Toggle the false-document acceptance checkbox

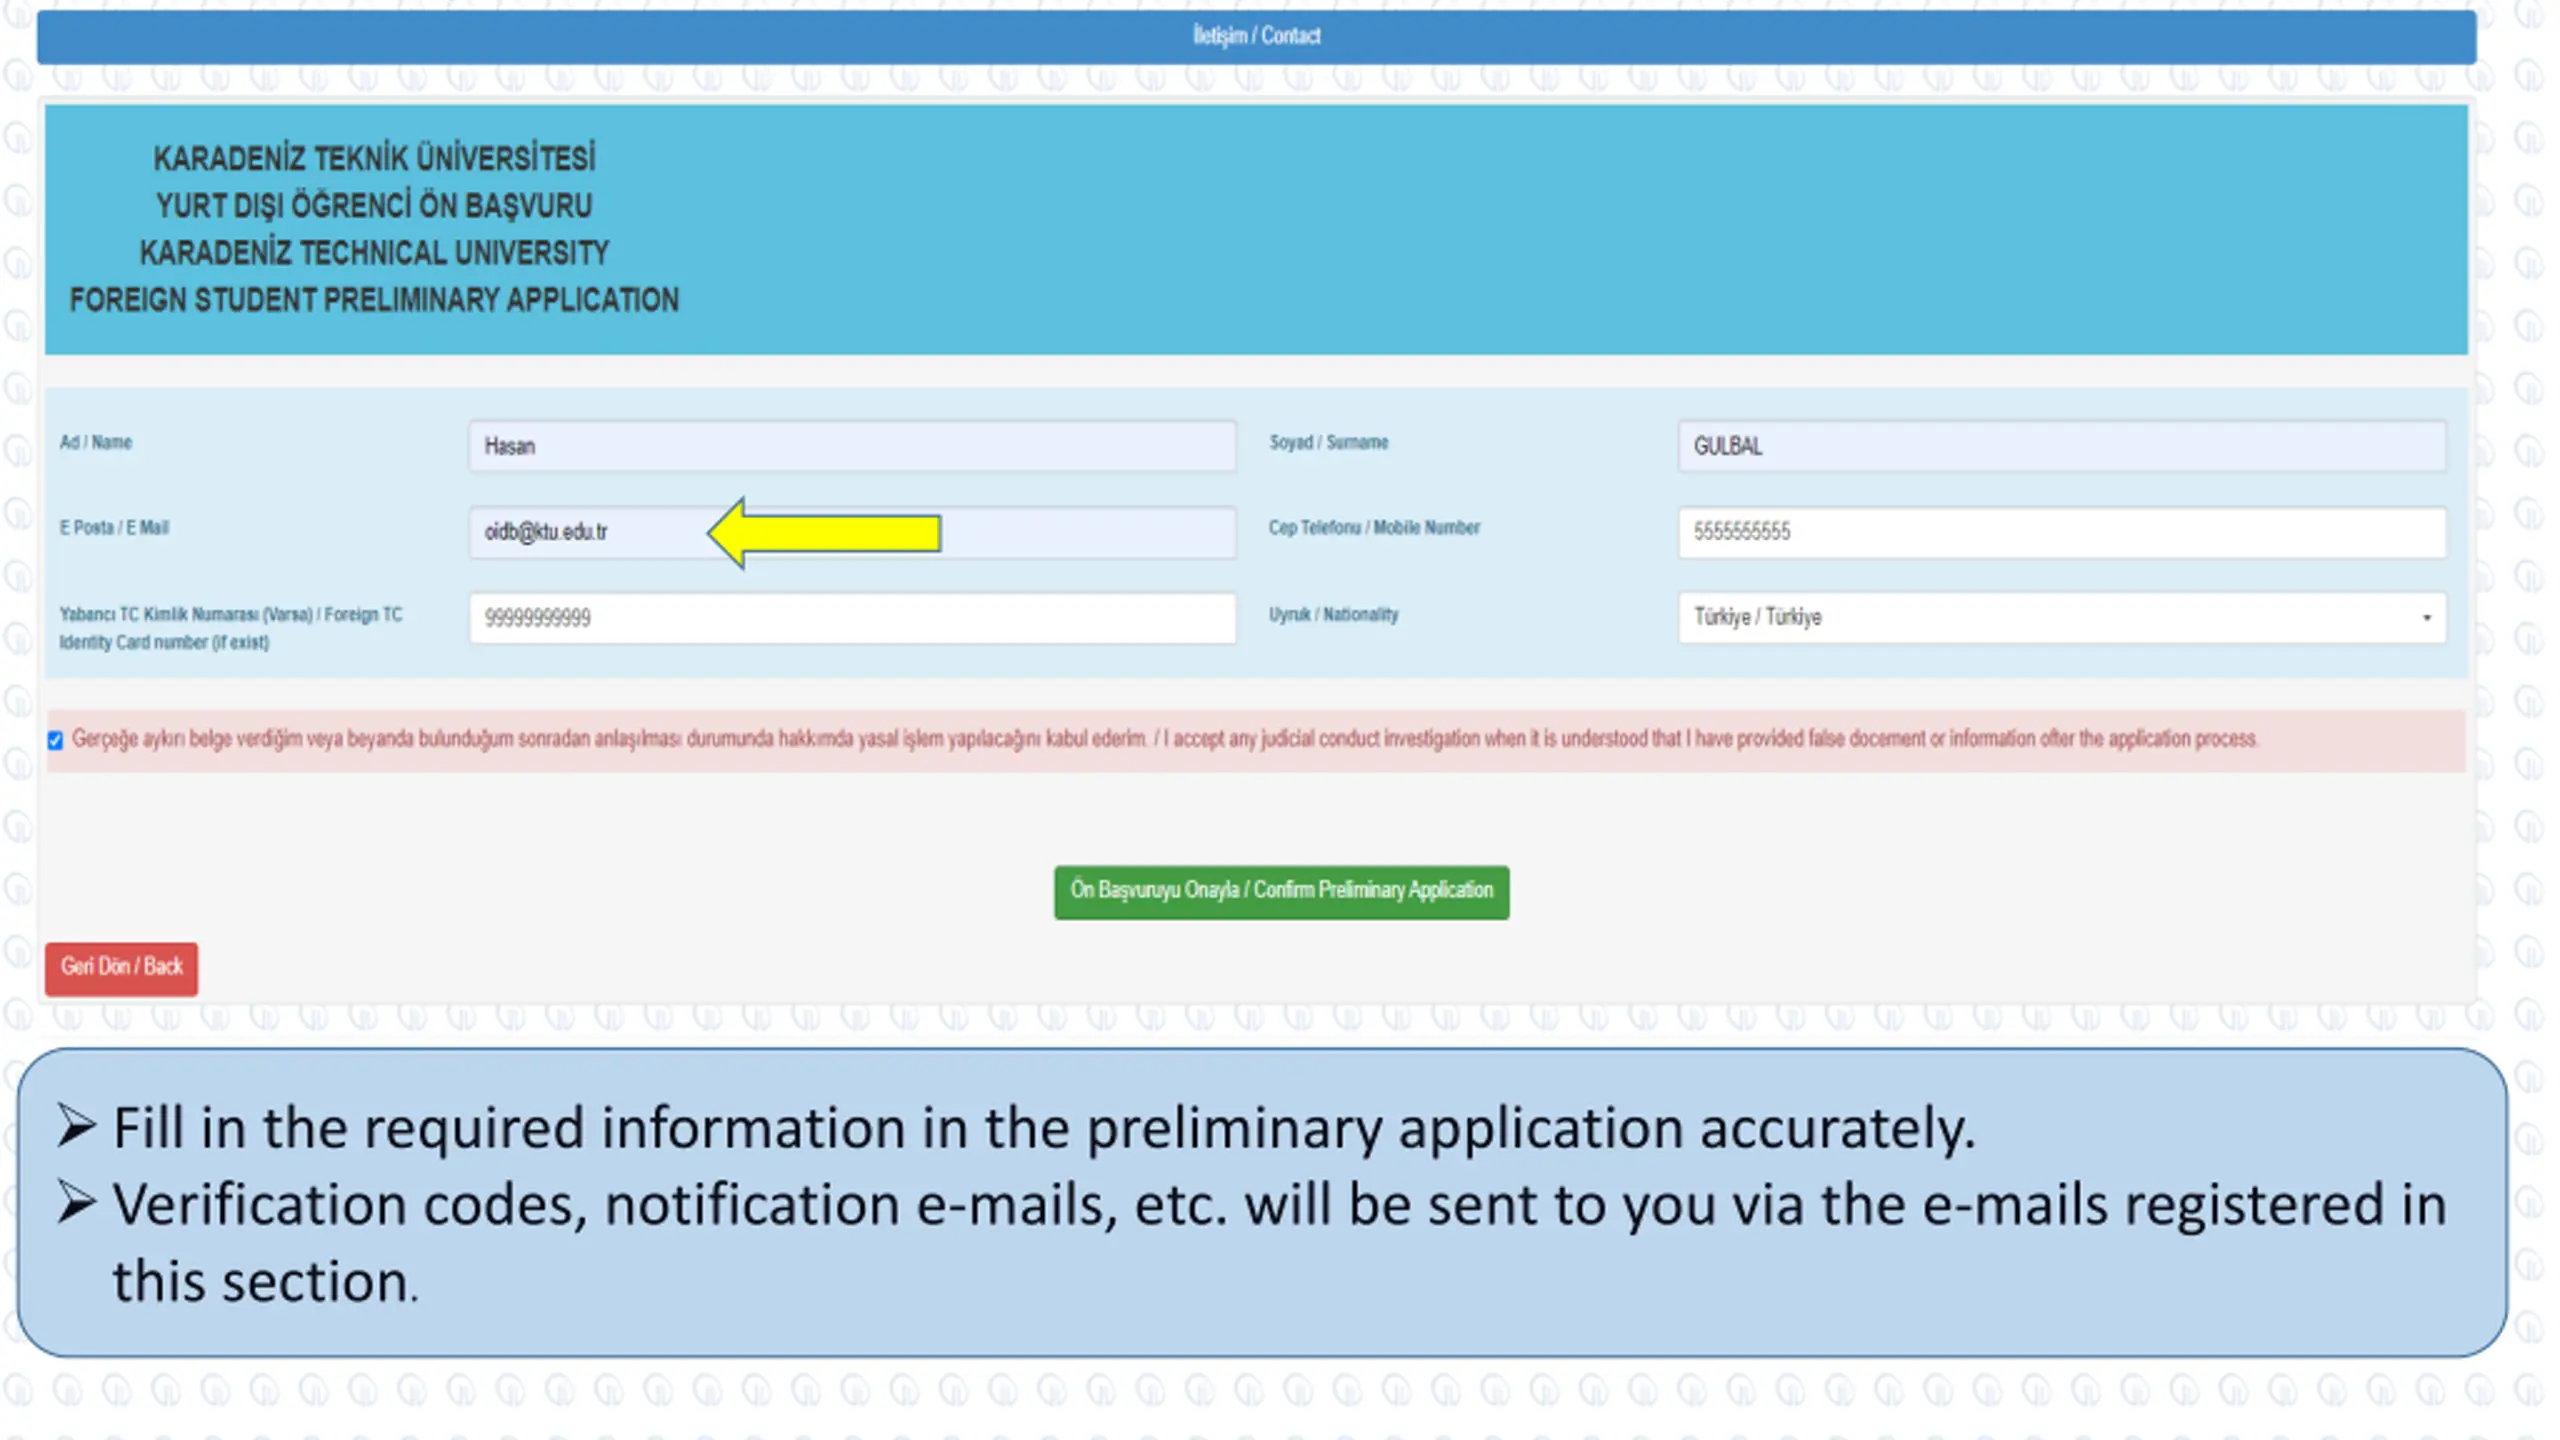point(55,740)
